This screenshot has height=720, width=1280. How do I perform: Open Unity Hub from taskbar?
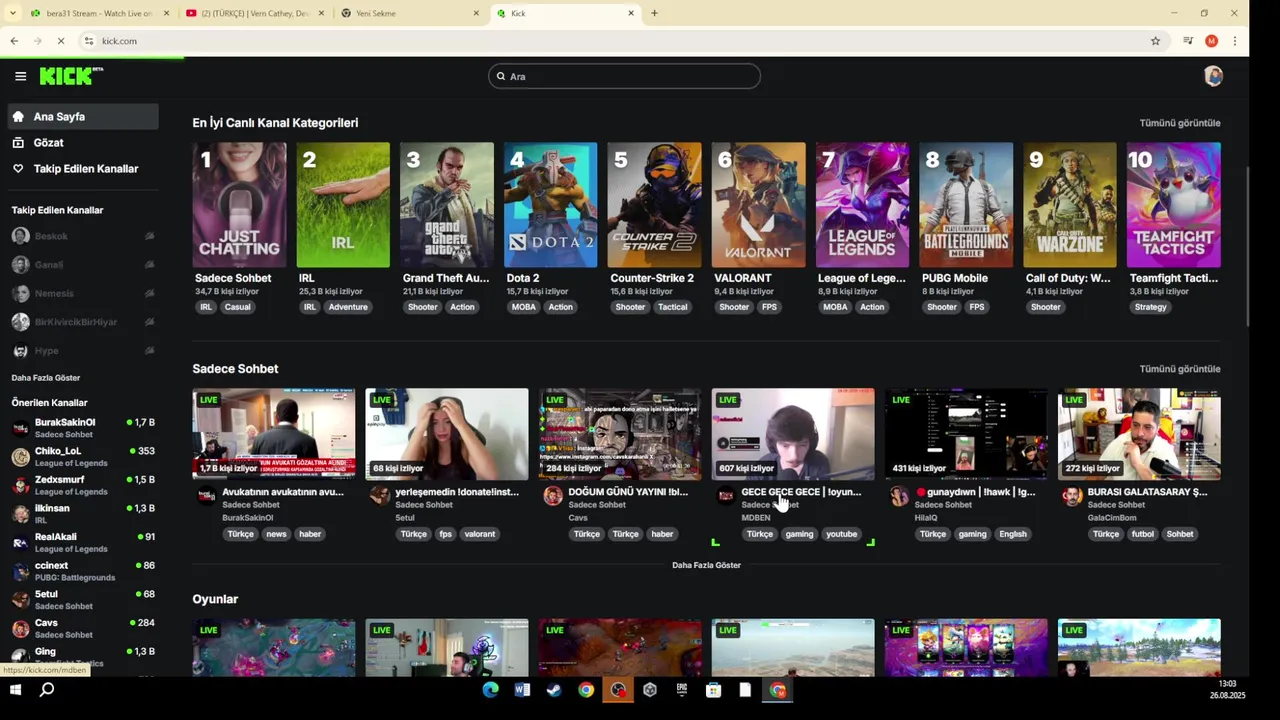650,690
